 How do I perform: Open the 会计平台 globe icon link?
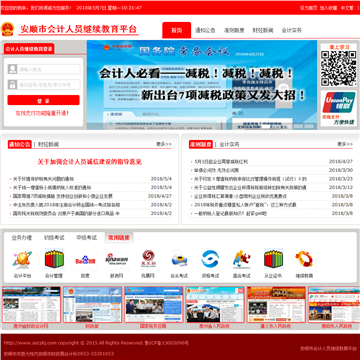point(22,260)
